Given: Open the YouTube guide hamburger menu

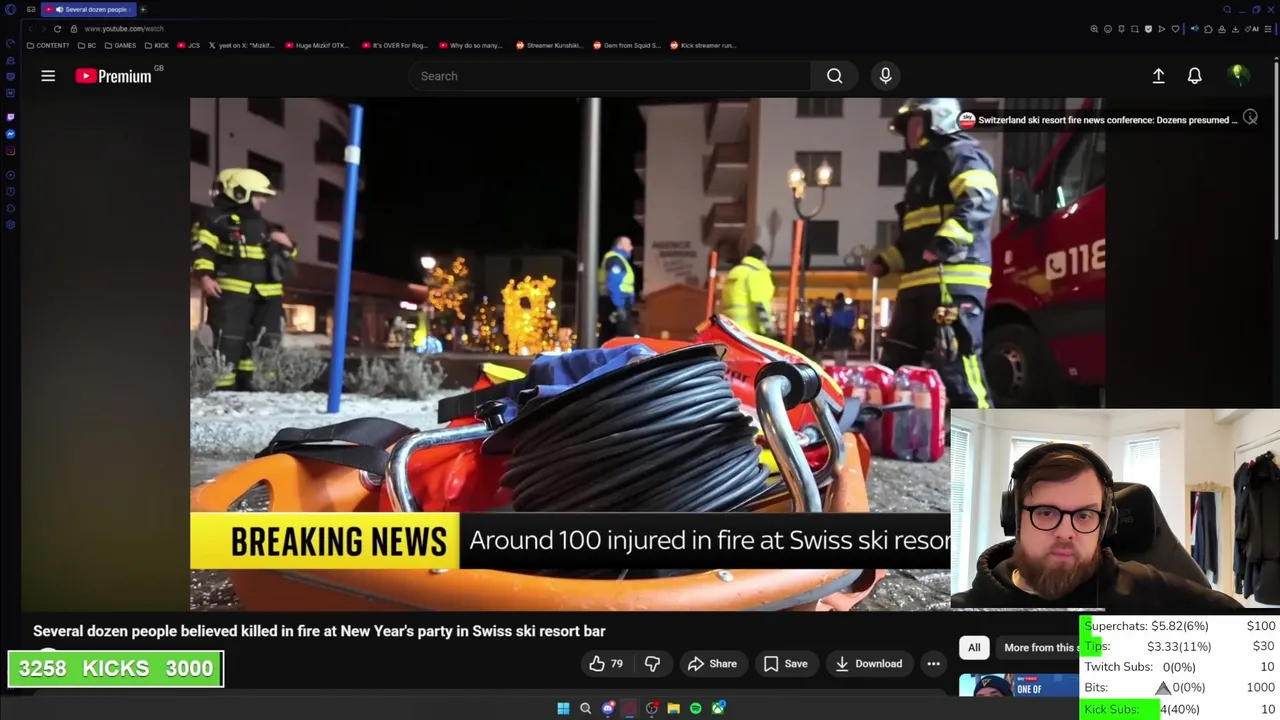Looking at the screenshot, I should 48,76.
